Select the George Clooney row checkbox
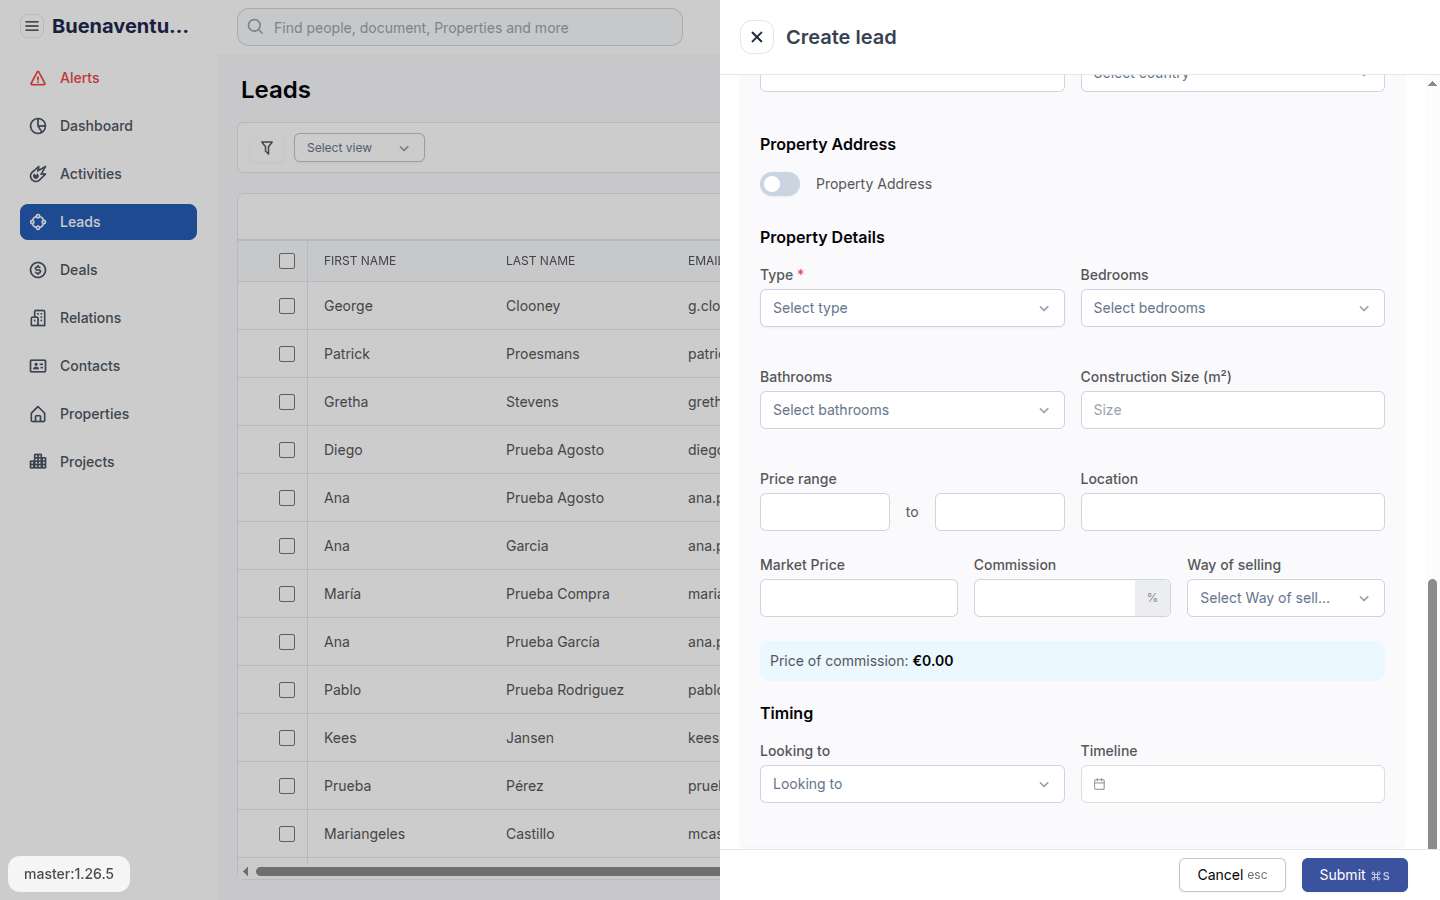This screenshot has height=900, width=1440. pos(287,306)
